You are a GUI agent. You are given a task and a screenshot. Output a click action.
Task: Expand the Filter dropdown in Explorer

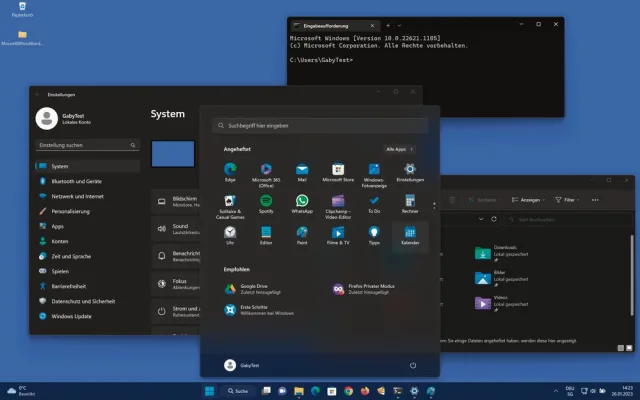(569, 200)
